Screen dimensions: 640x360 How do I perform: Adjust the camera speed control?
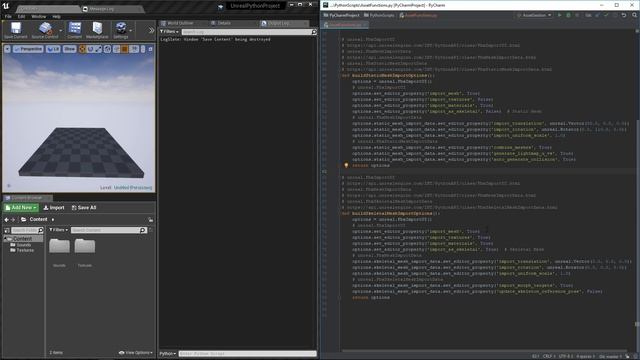click(x=143, y=49)
